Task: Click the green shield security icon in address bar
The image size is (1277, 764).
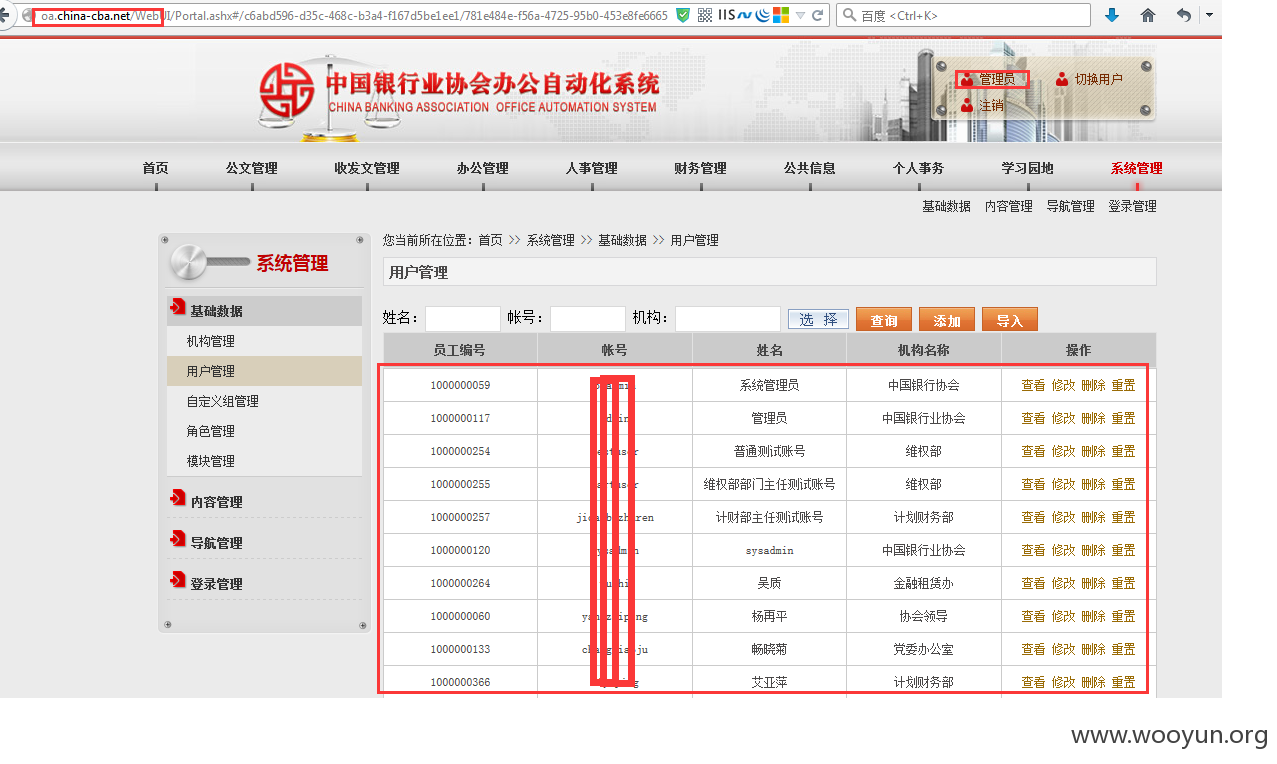Action: tap(683, 15)
